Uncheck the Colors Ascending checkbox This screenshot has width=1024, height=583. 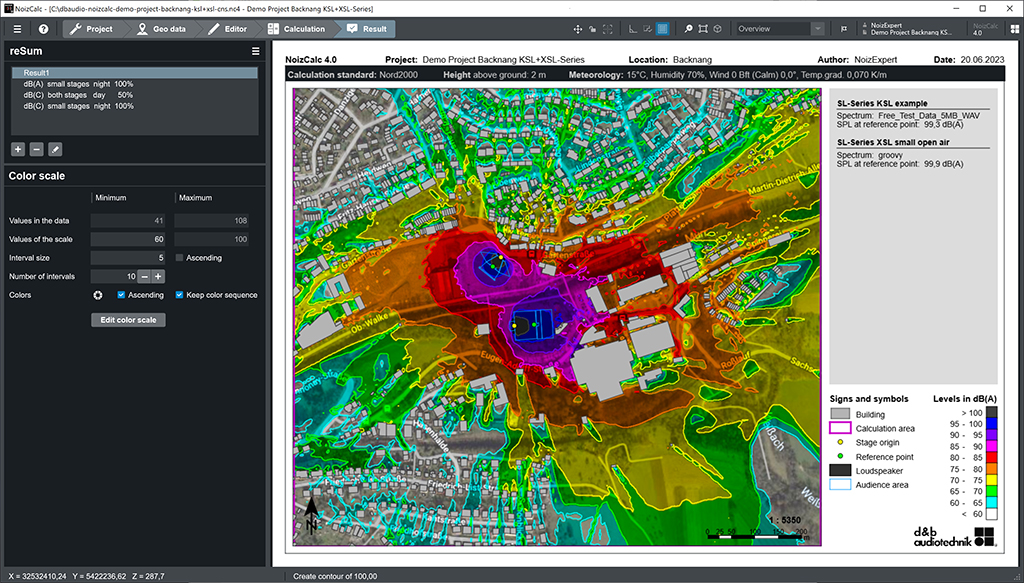pyautogui.click(x=121, y=295)
